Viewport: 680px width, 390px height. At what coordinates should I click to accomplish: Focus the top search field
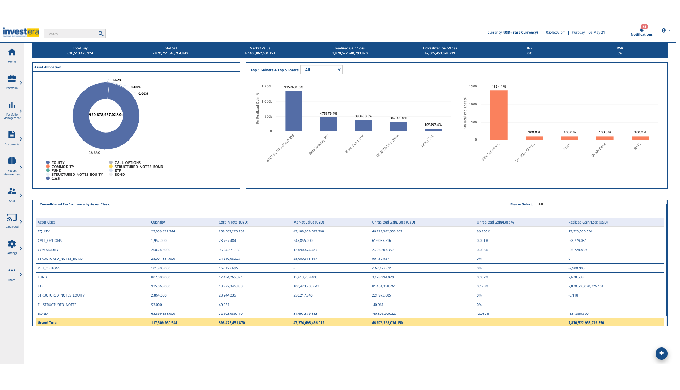[x=71, y=33]
